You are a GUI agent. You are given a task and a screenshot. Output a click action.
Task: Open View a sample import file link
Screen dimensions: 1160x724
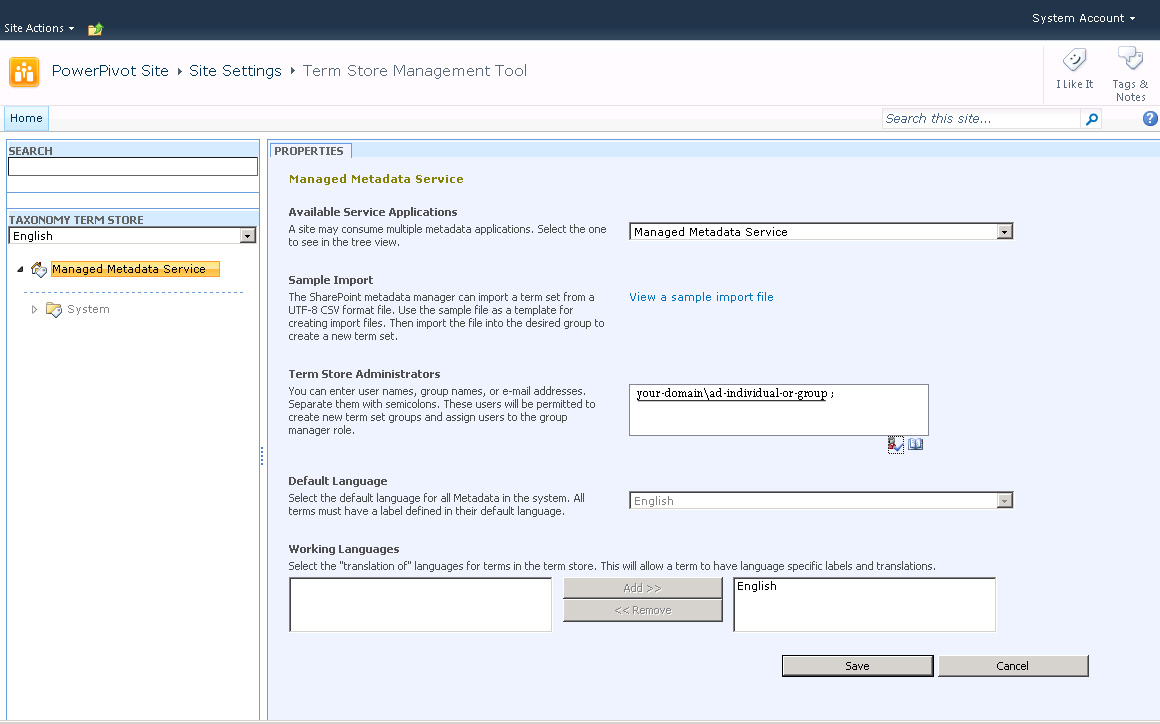tap(701, 297)
